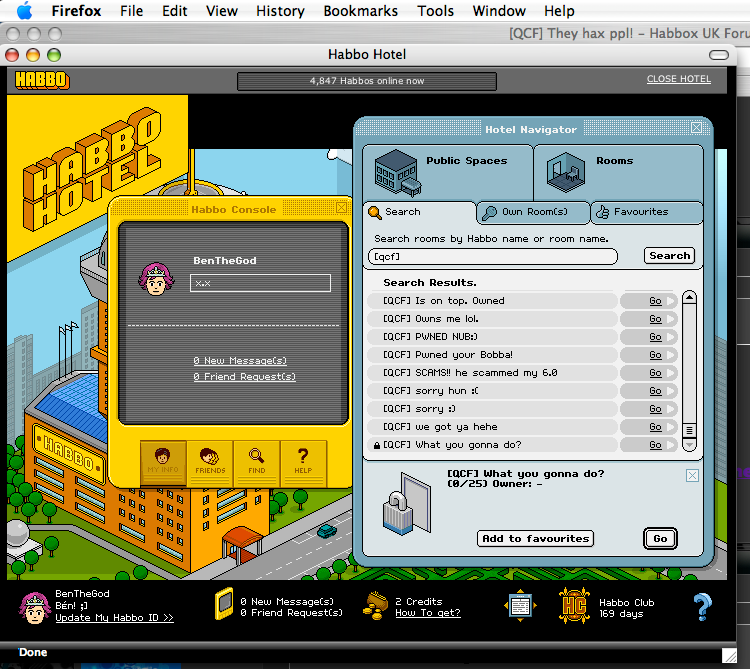Switch to the Rooms tab
The height and width of the screenshot is (669, 750).
click(x=615, y=170)
